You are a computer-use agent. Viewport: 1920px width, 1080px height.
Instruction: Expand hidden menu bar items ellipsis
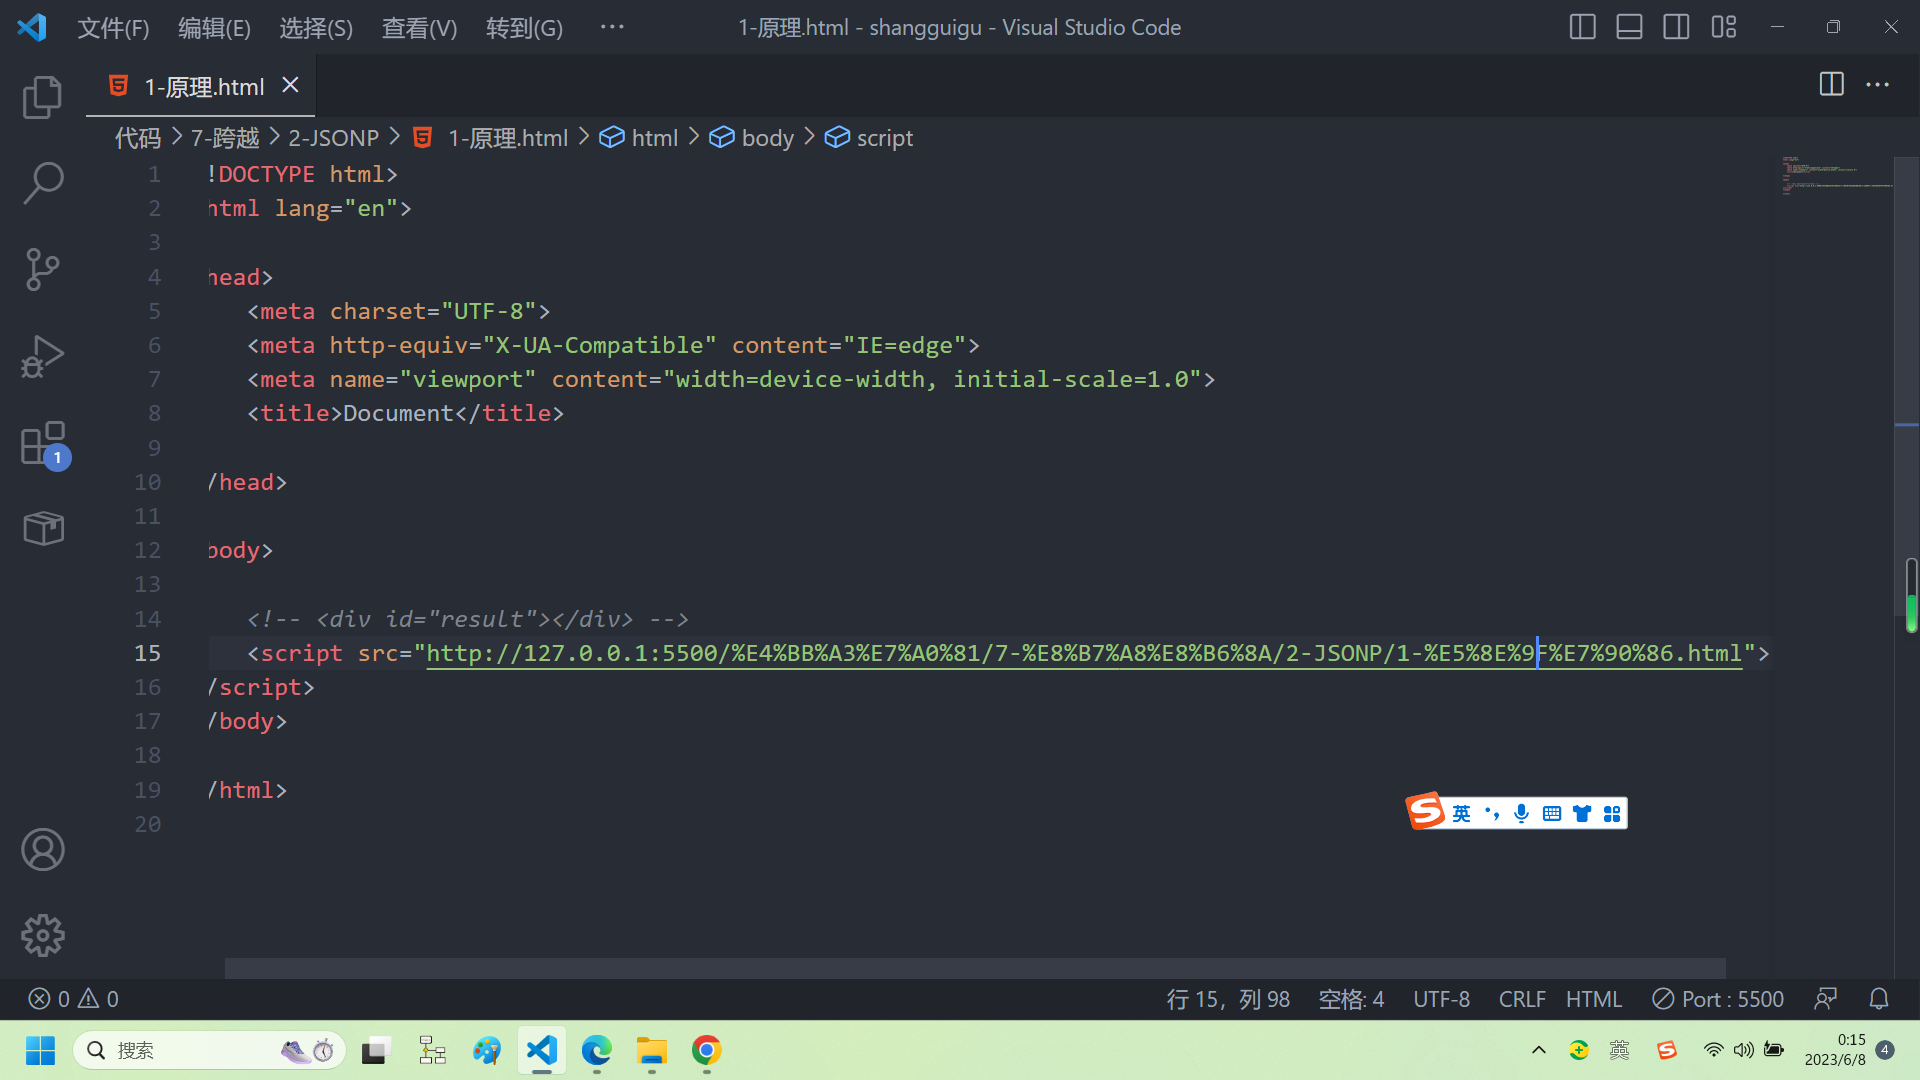tap(612, 28)
